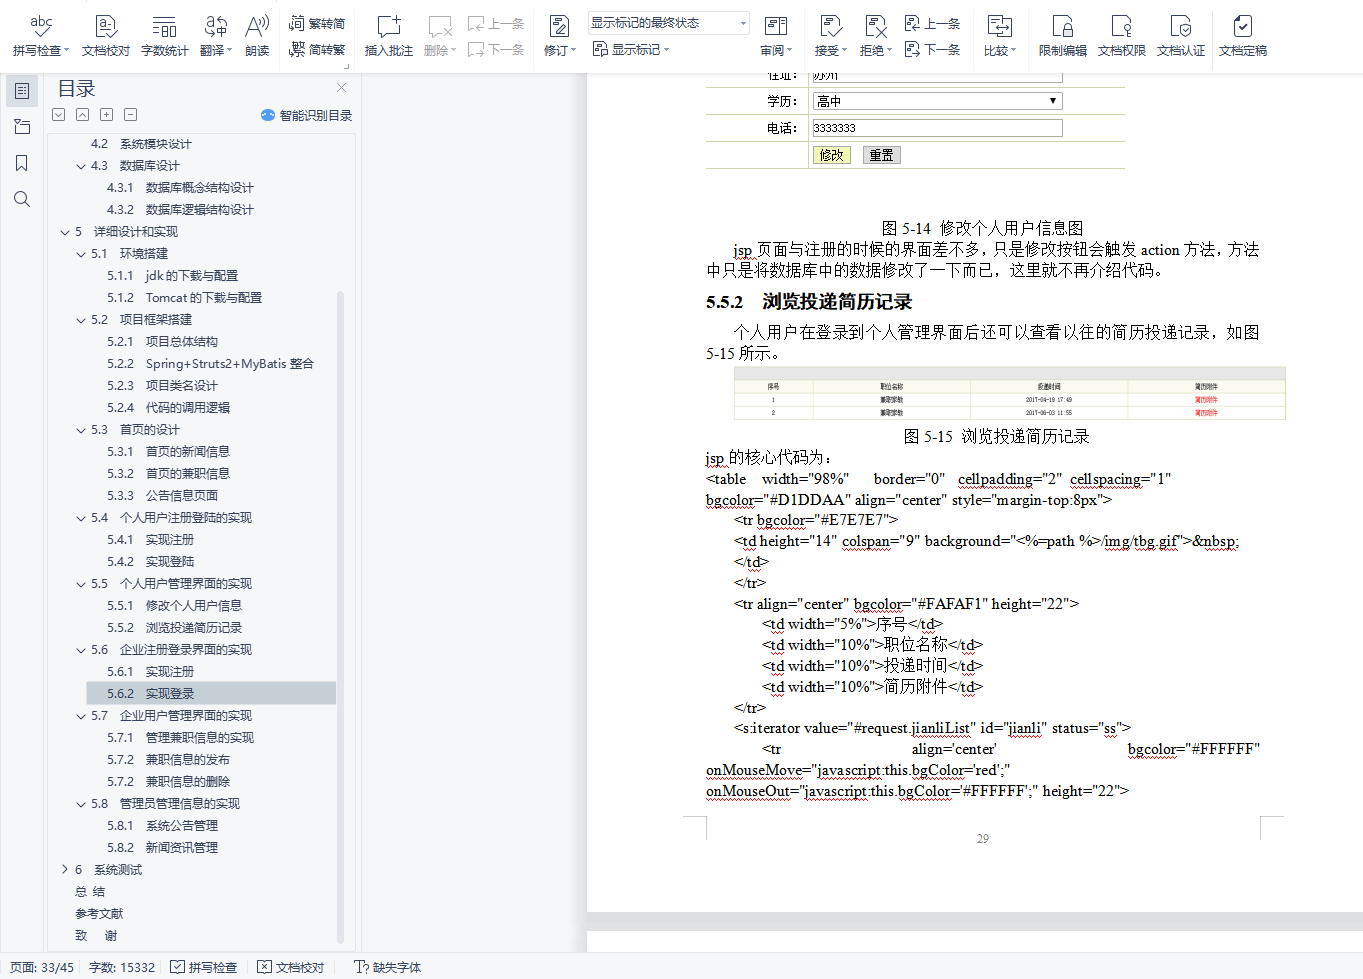Click 缺失字体 in status bar
The height and width of the screenshot is (979, 1363).
388,967
